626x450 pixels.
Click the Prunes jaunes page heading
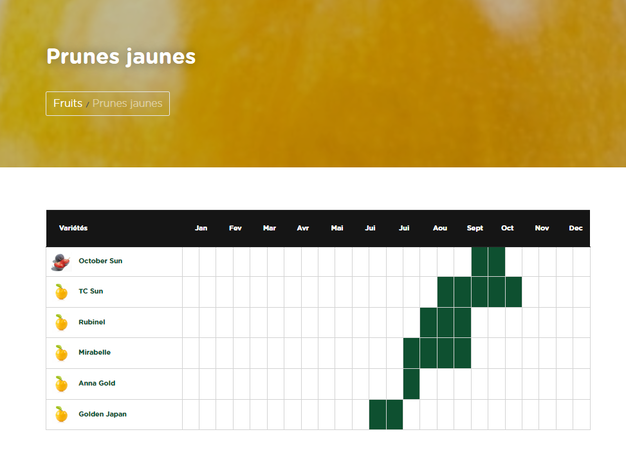pos(121,57)
